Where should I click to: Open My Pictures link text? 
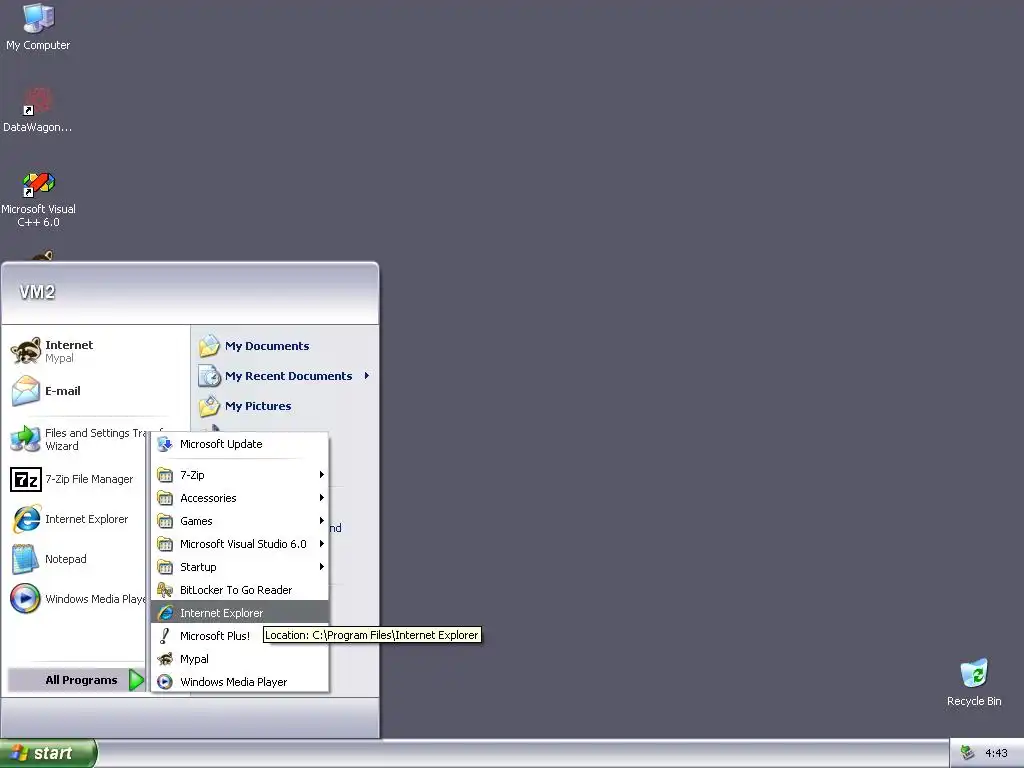point(258,406)
